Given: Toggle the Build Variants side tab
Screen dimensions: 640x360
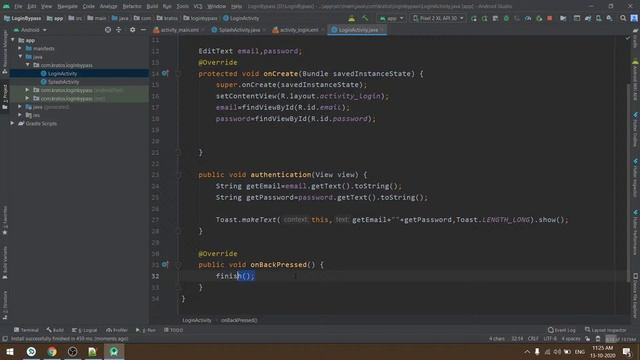Looking at the screenshot, I should (x=5, y=263).
